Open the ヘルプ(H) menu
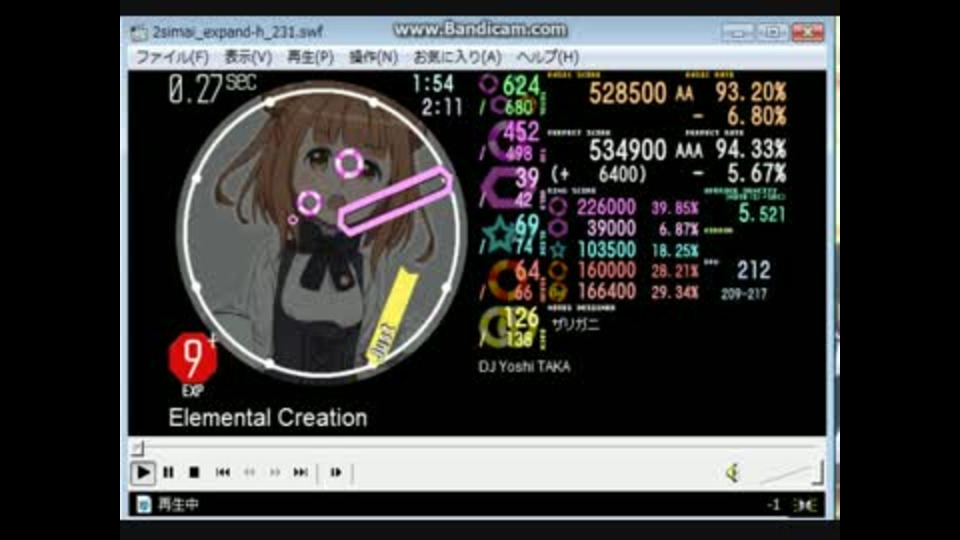Viewport: 960px width, 540px height. point(547,58)
